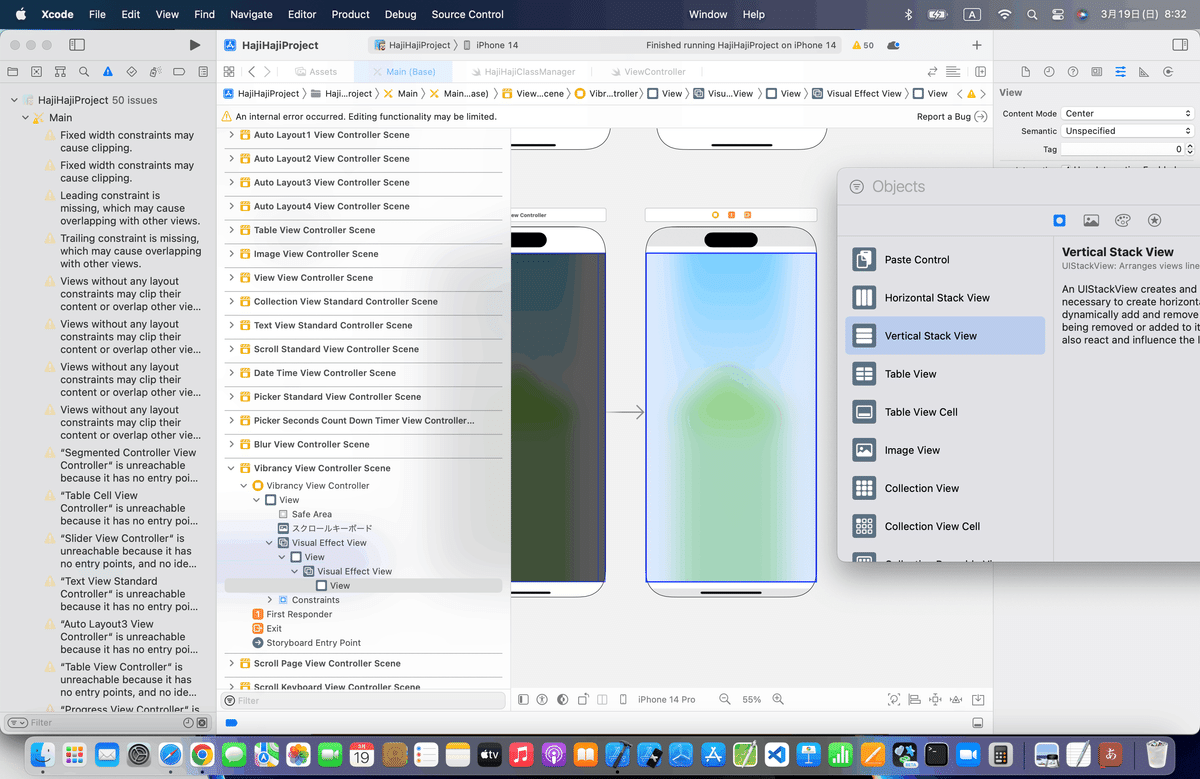Adjust the Tag stepper

point(1189,149)
